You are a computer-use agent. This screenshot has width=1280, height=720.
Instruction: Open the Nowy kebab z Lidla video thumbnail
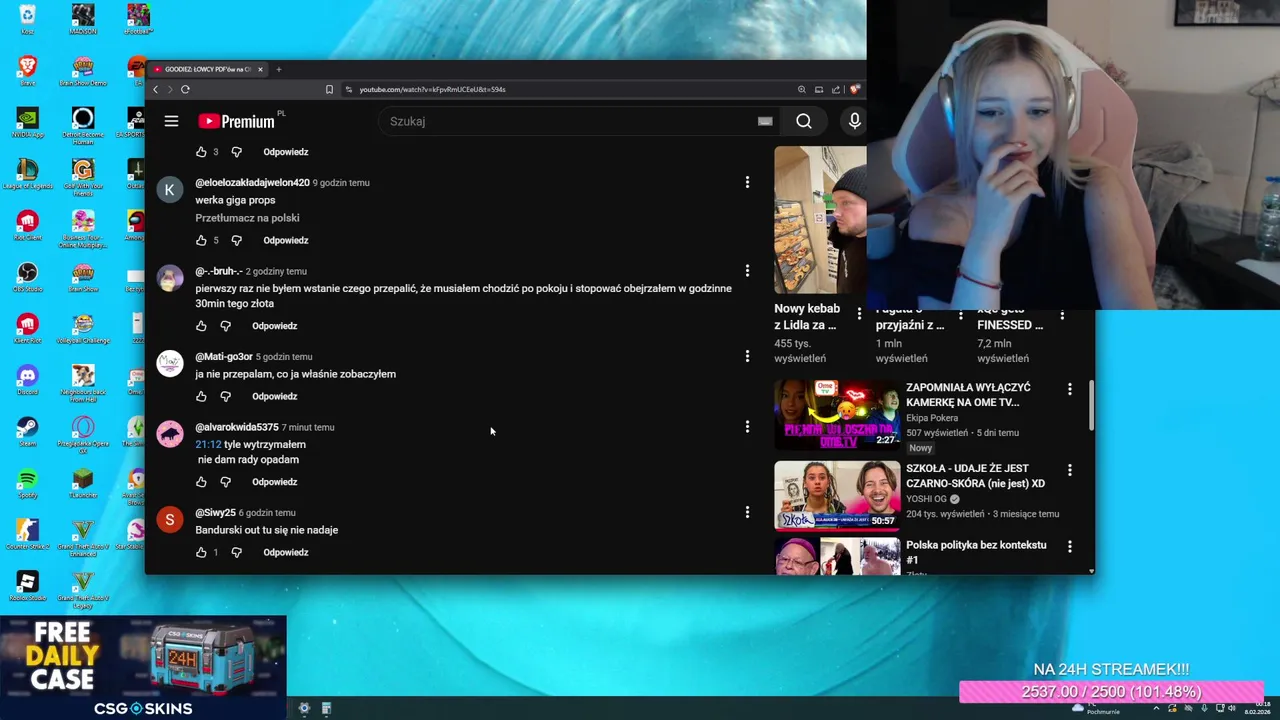tap(820, 220)
